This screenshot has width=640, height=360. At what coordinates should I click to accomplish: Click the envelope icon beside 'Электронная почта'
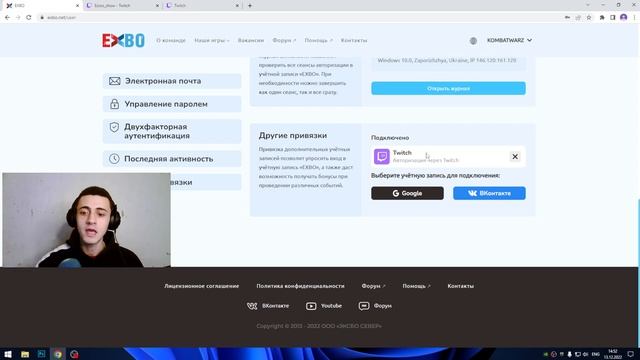click(115, 81)
